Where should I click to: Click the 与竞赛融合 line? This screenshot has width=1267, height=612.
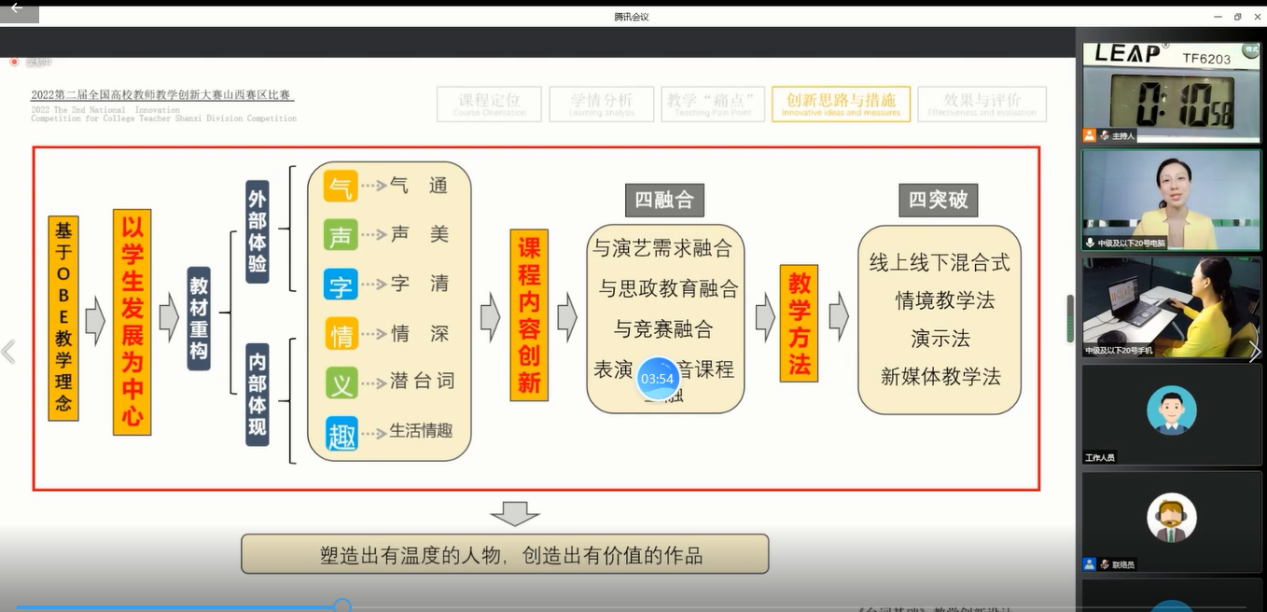(663, 329)
